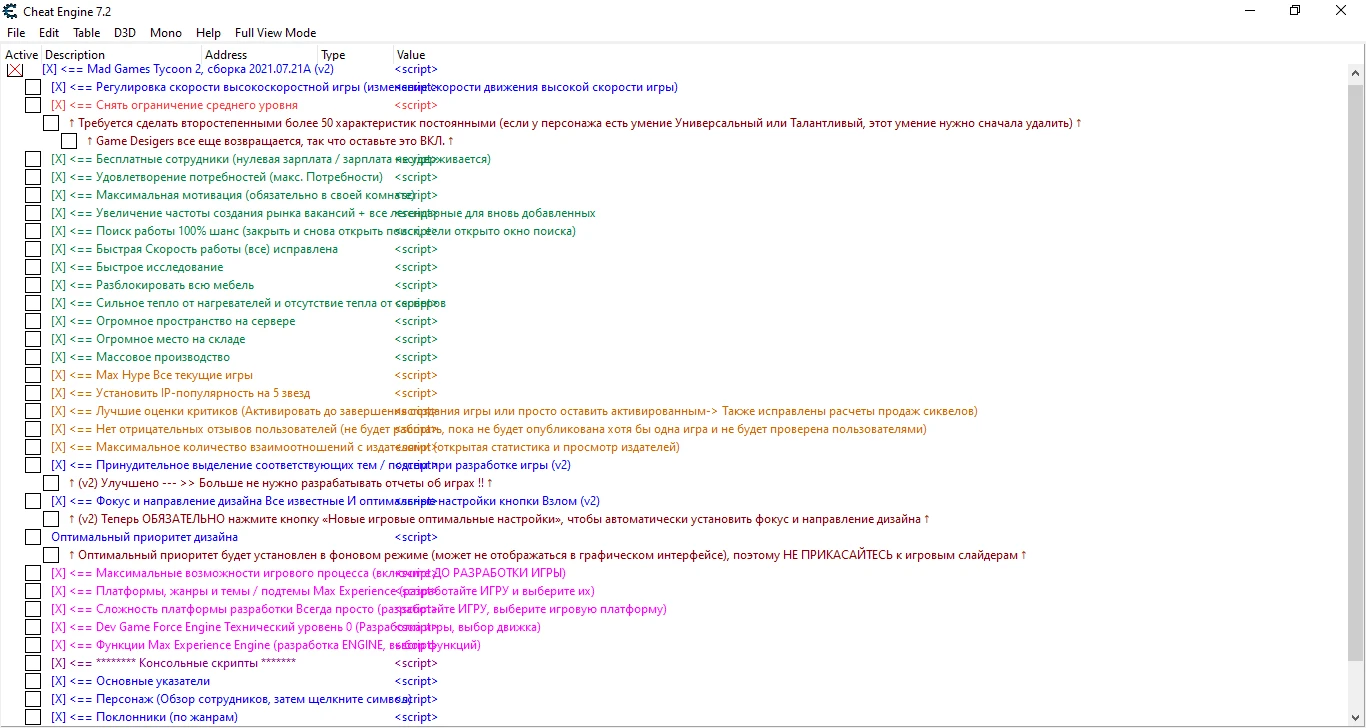
Task: Open the D3D menu
Action: [x=125, y=33]
